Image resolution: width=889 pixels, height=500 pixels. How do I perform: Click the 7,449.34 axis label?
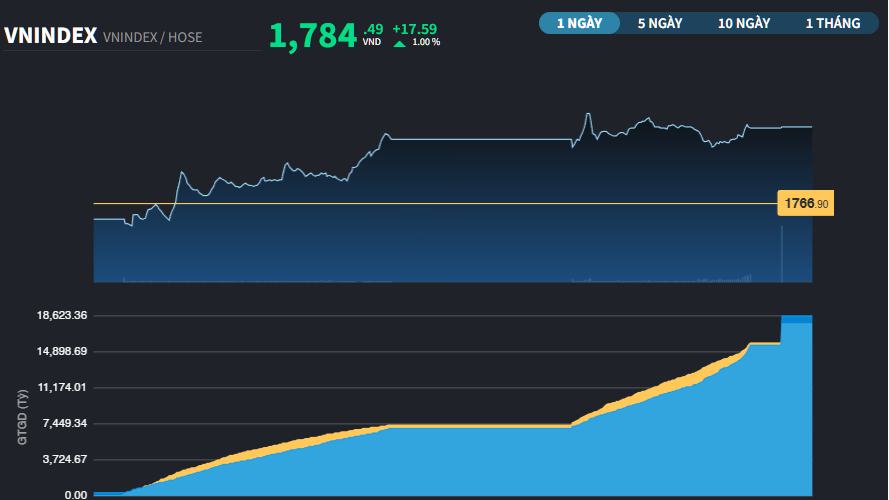pos(65,423)
